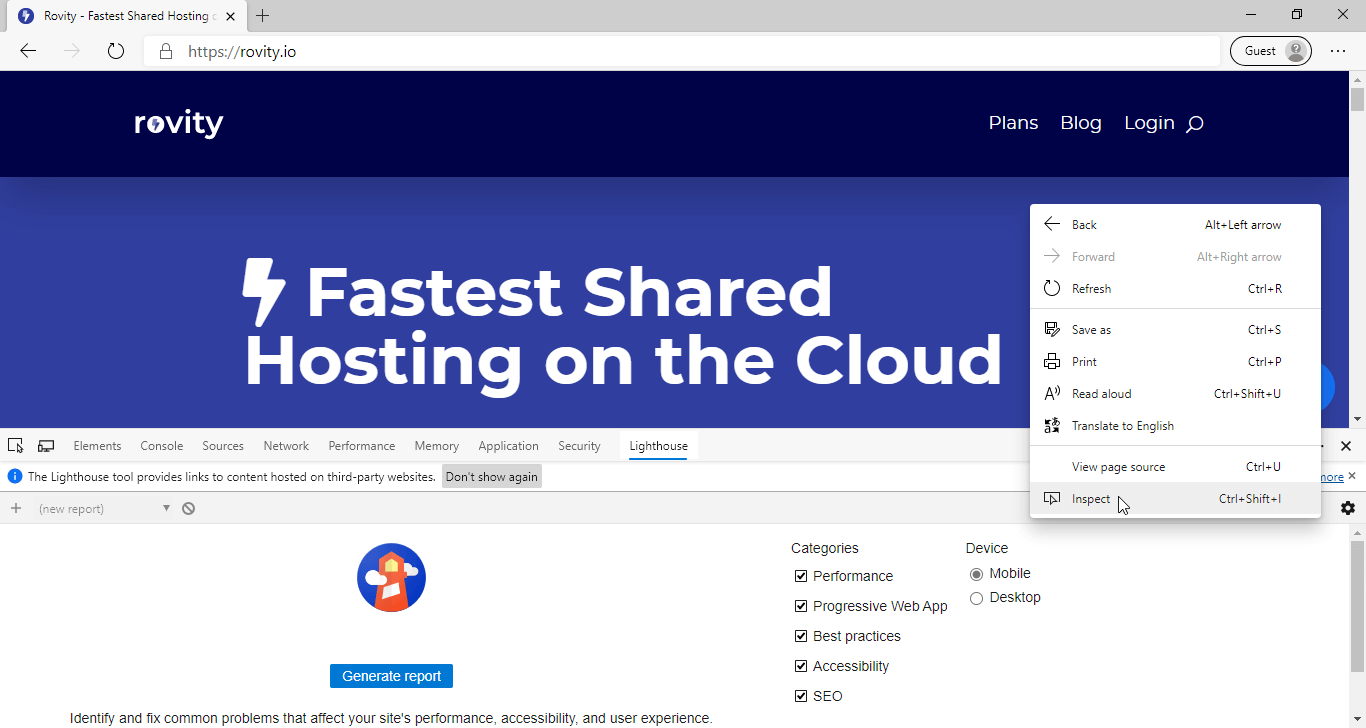The image size is (1366, 728).
Task: Click the address bar URL field
Action: click(682, 51)
